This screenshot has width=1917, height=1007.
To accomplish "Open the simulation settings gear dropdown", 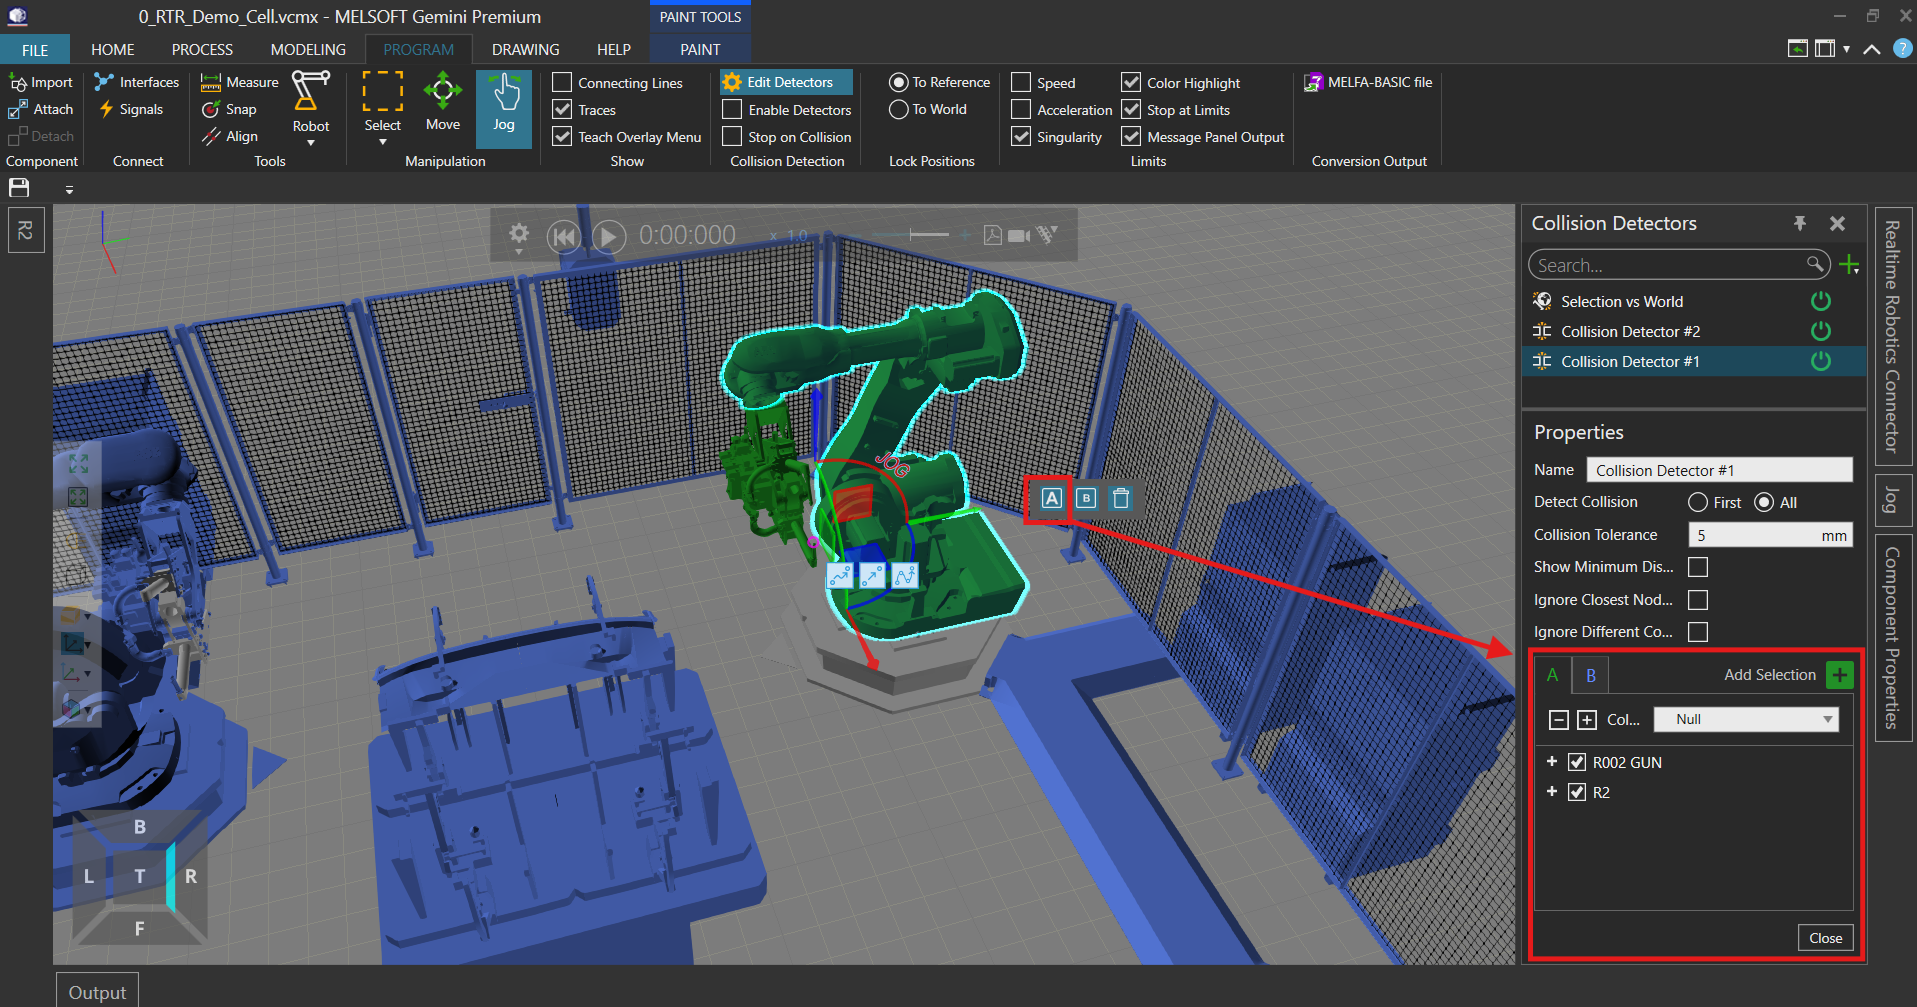I will pos(519,238).
